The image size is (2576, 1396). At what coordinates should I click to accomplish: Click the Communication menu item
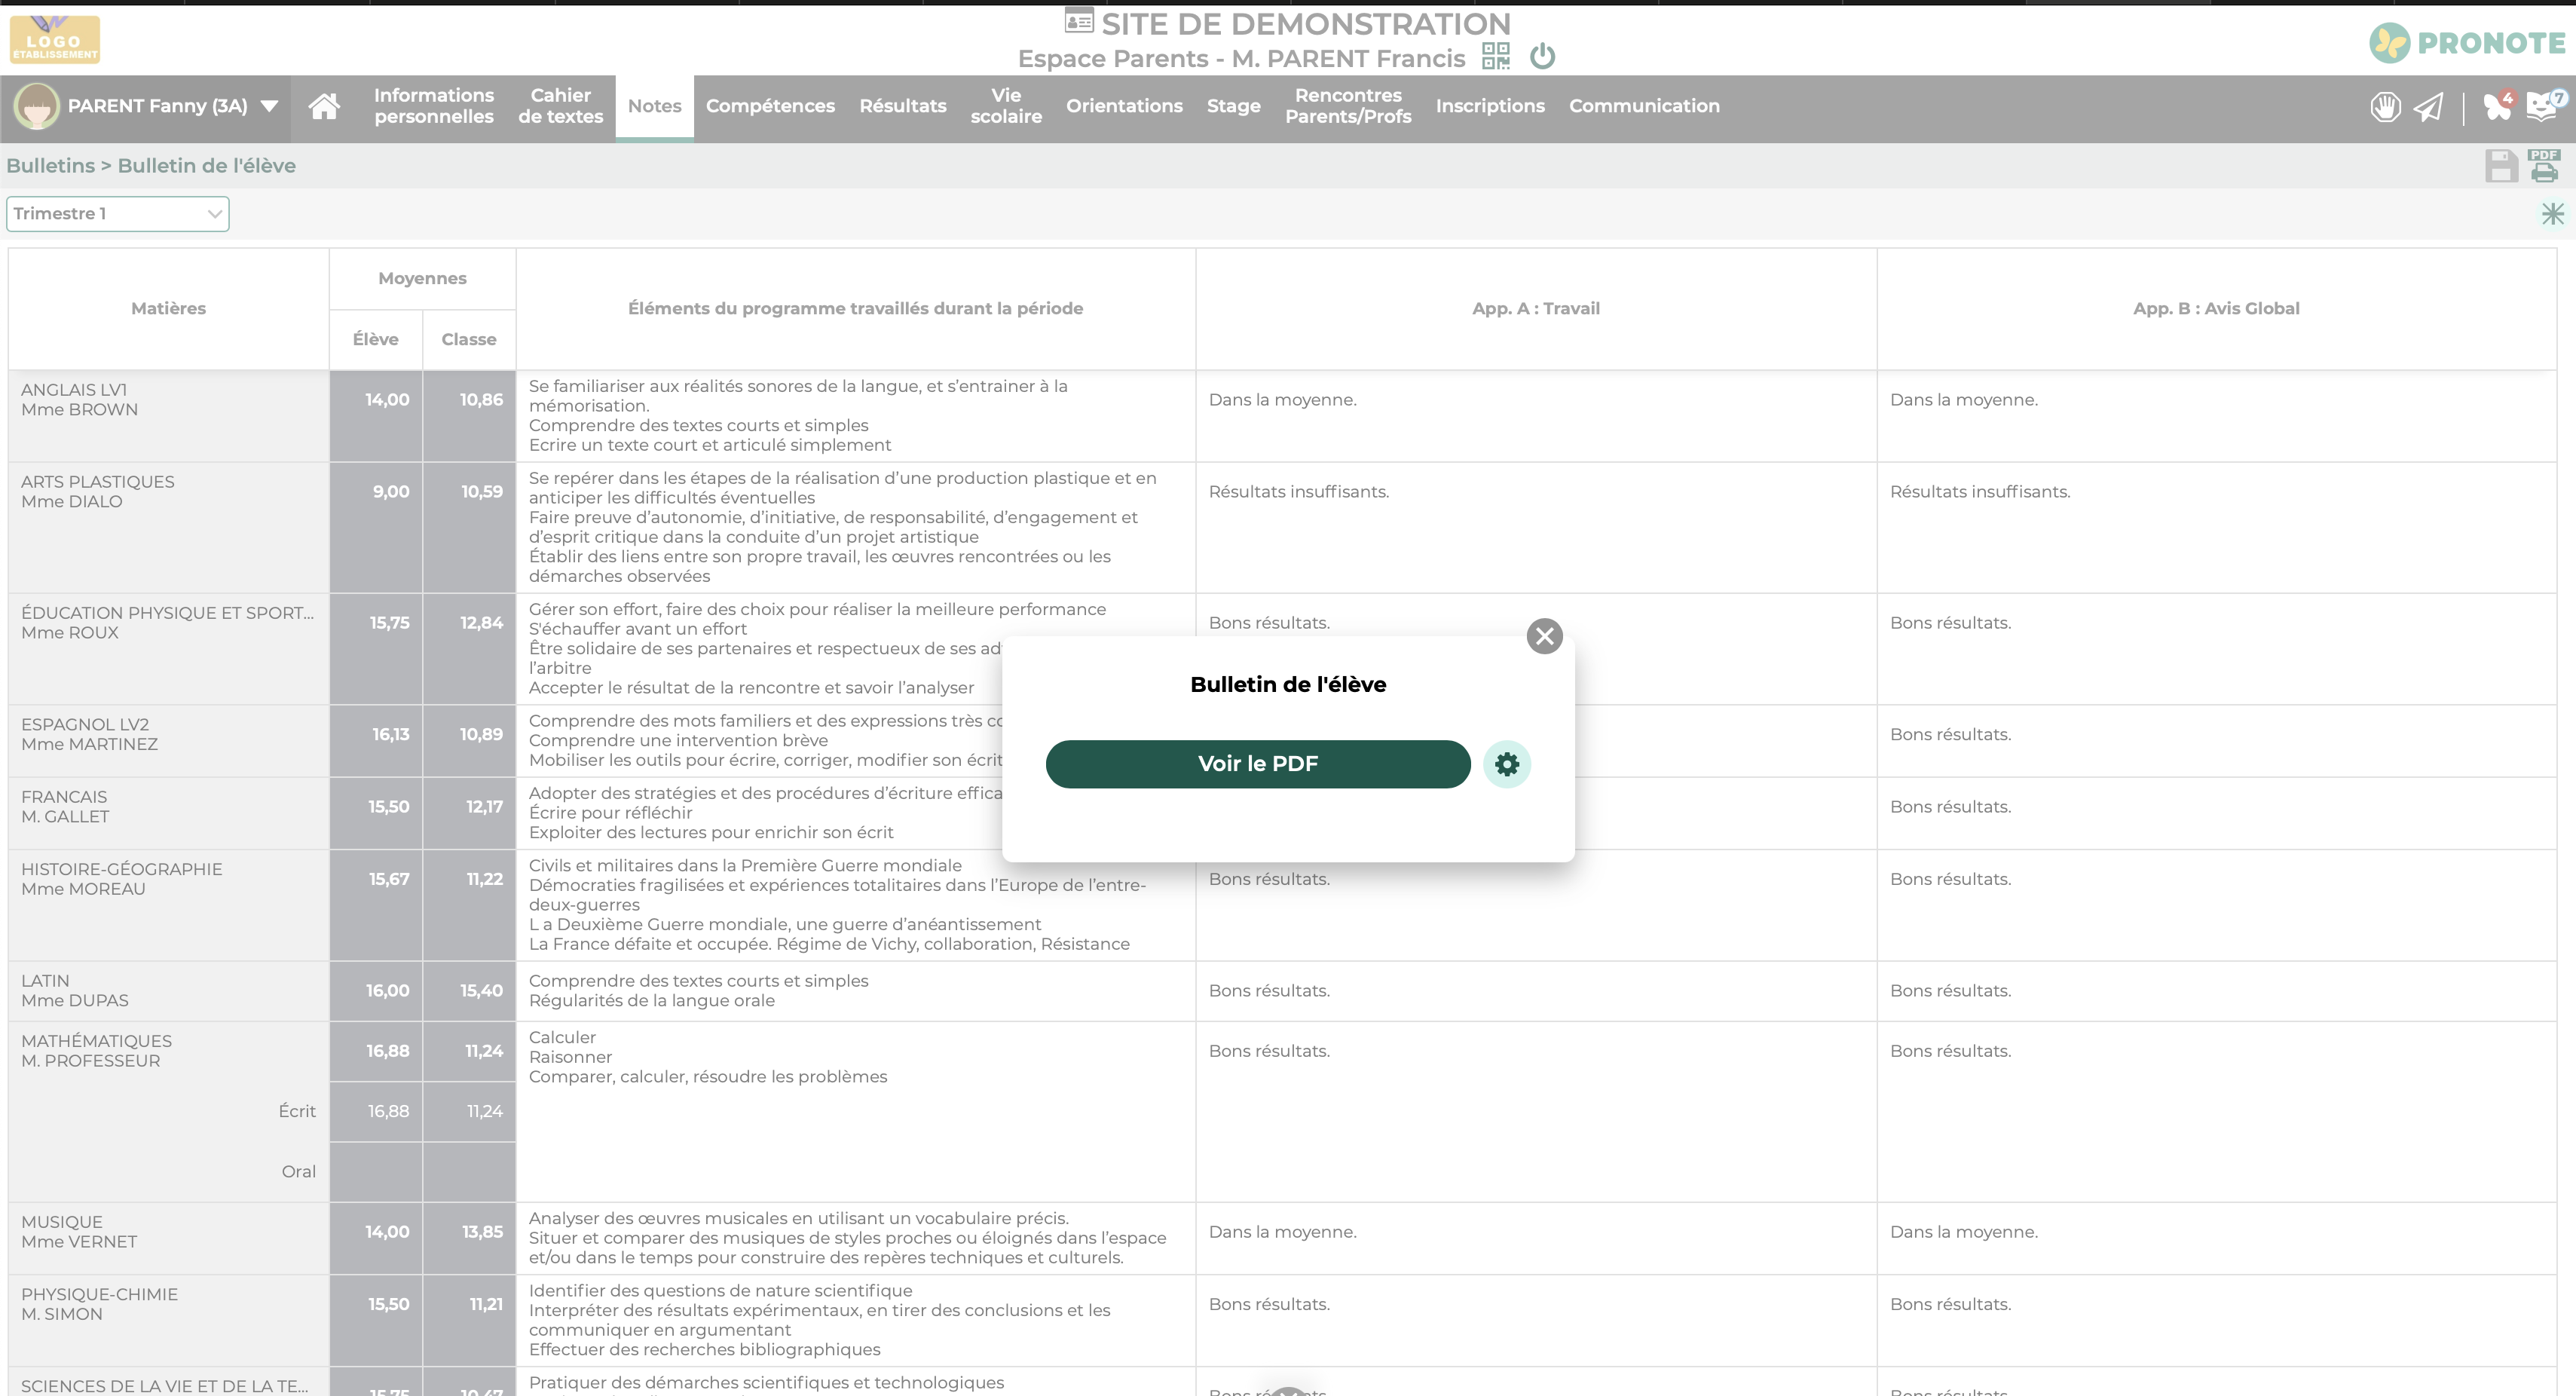1644,106
